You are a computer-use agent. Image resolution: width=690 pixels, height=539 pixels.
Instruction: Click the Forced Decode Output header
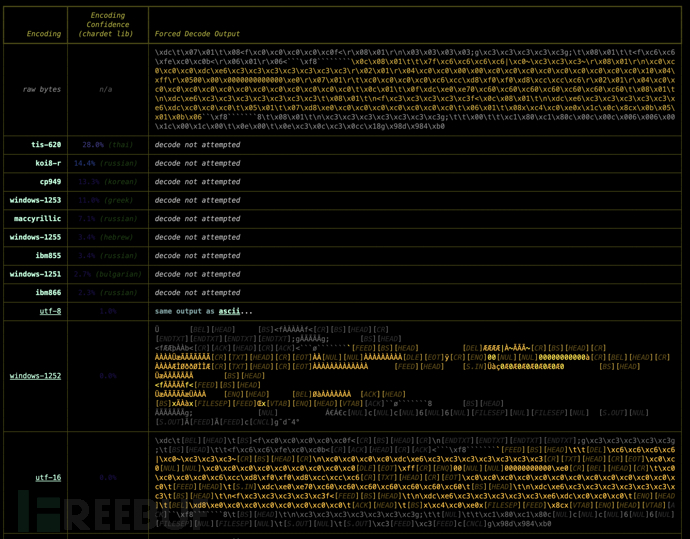198,33
